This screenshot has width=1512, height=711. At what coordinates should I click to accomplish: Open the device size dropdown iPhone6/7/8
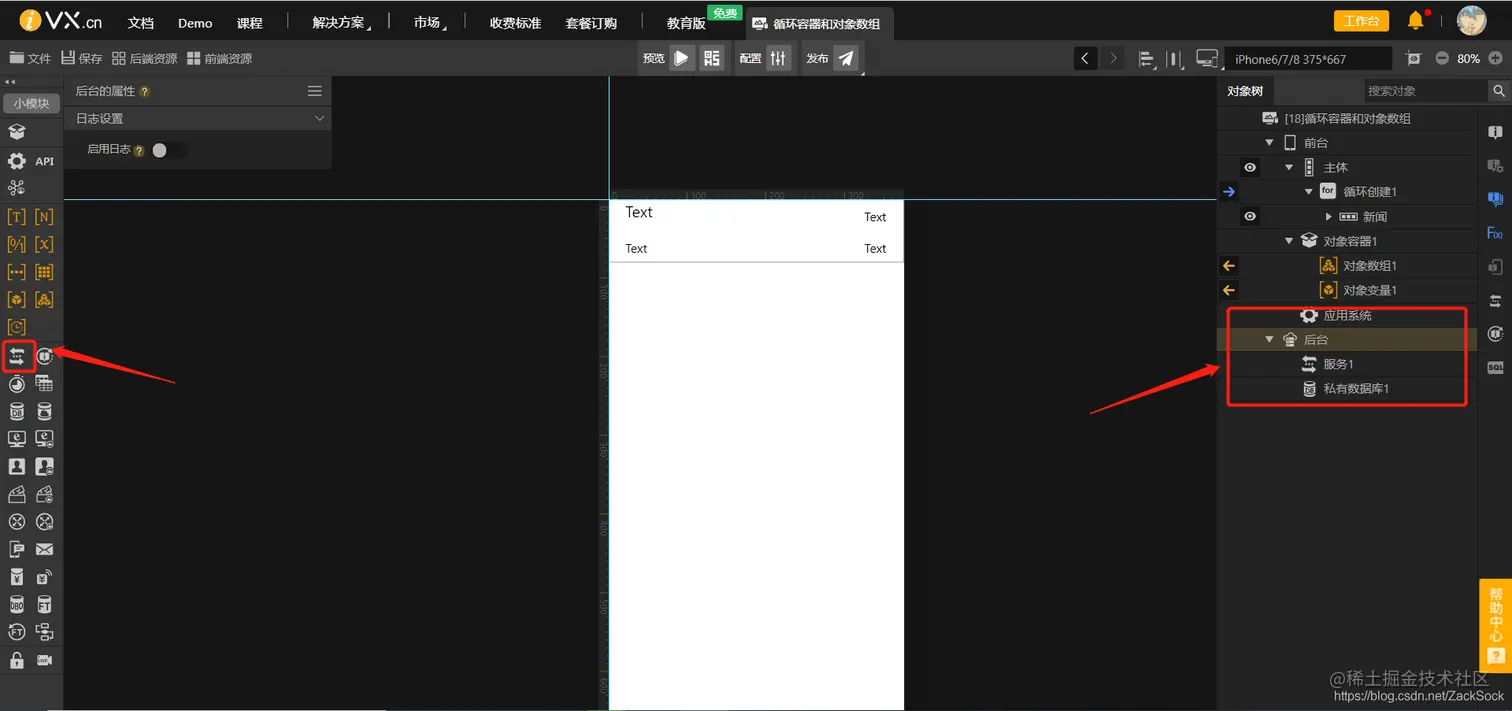tap(1308, 59)
